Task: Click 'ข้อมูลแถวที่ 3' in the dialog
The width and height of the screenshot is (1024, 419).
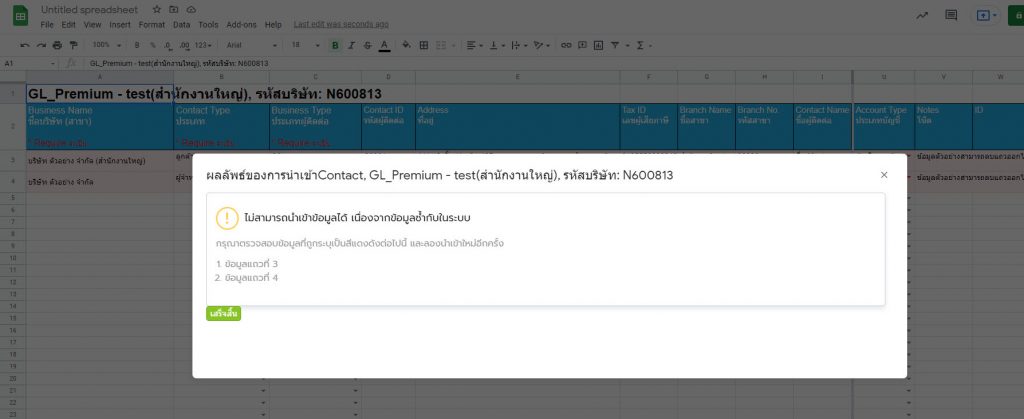Action: pyautogui.click(x=251, y=264)
